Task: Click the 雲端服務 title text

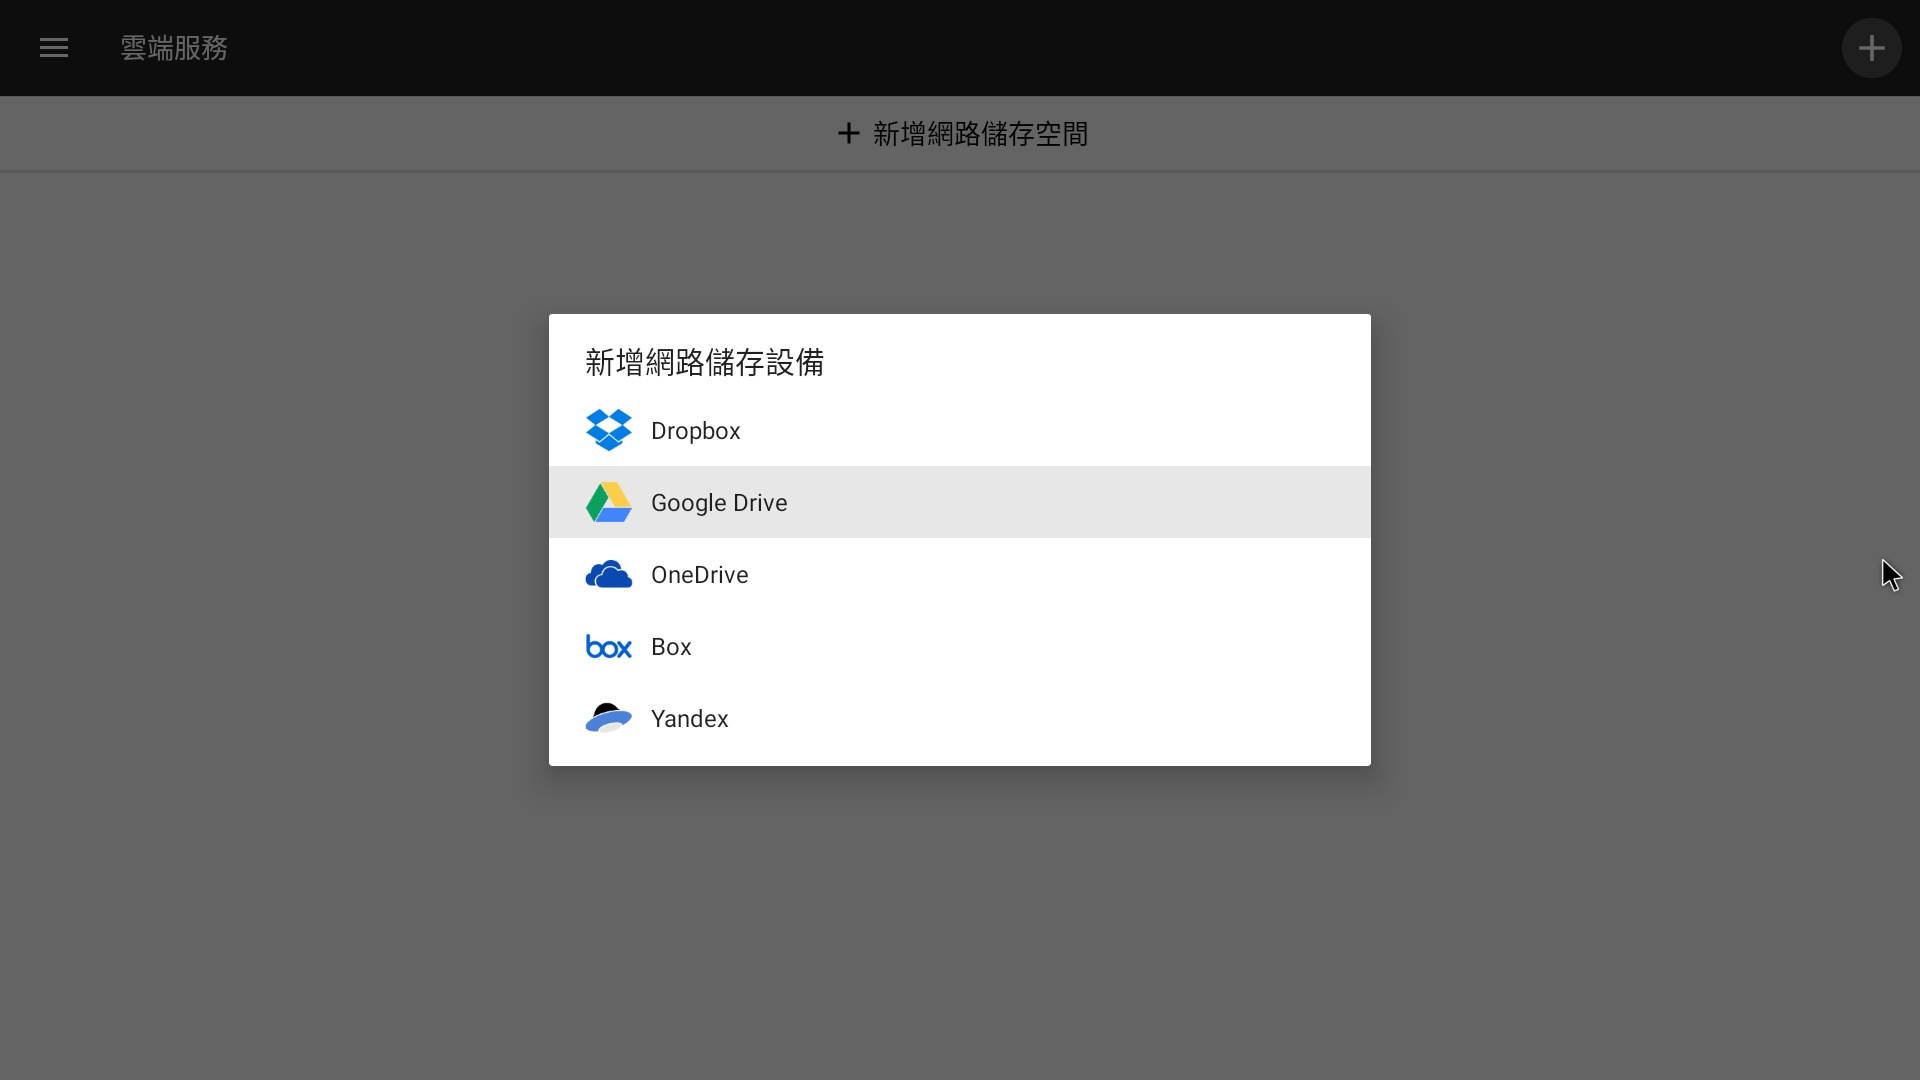Action: pyautogui.click(x=174, y=48)
